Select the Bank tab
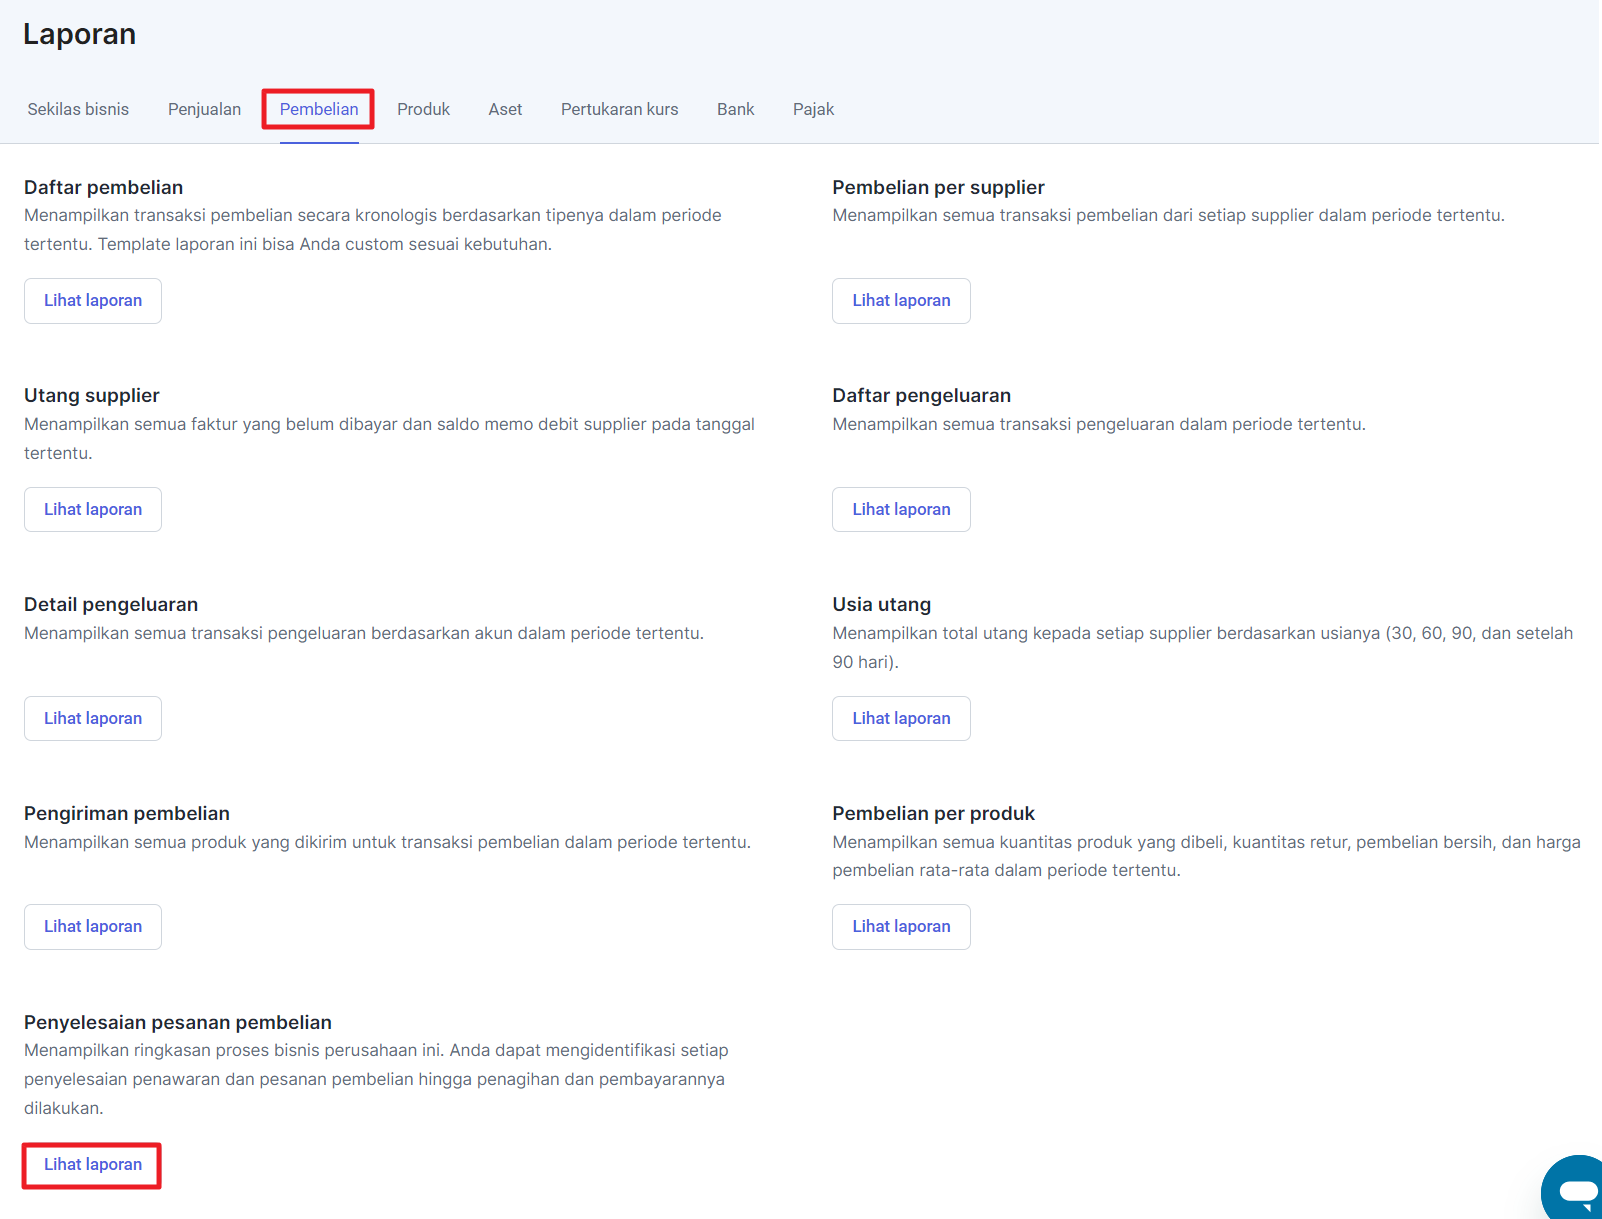This screenshot has width=1602, height=1219. [x=735, y=109]
